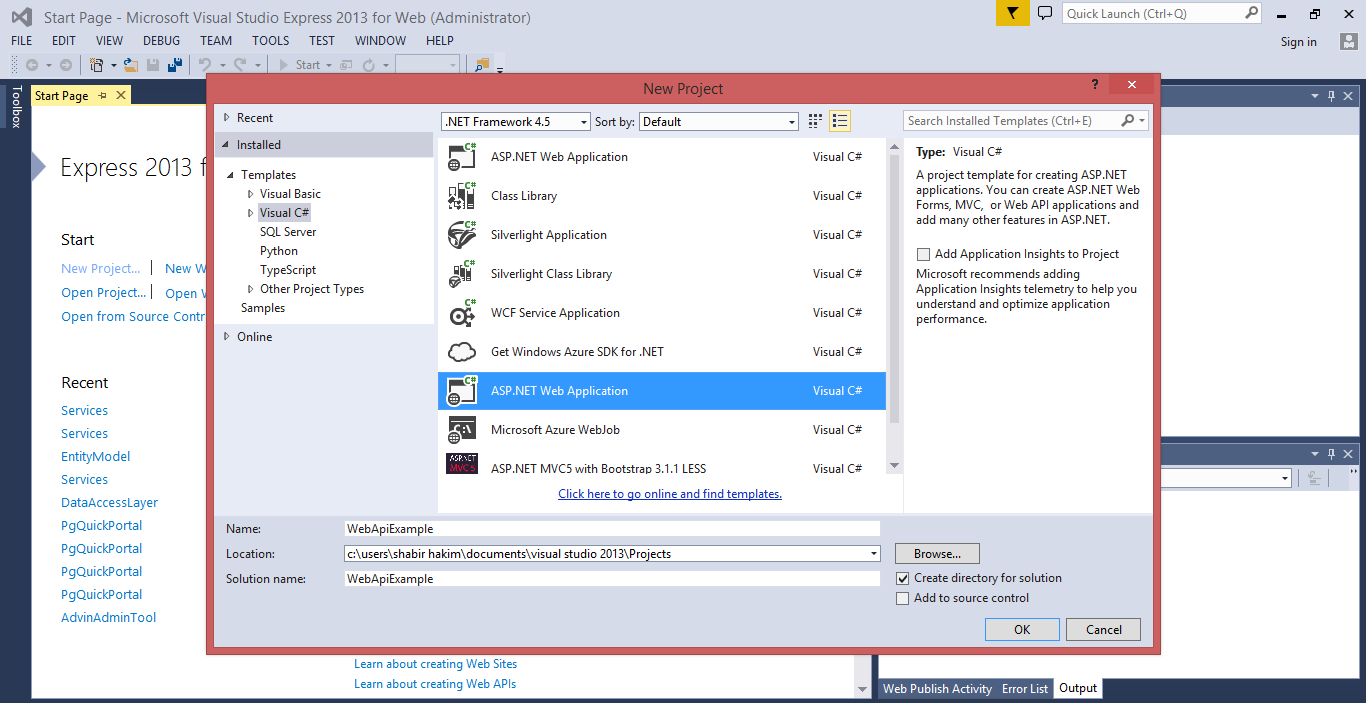The image size is (1366, 703).
Task: Click the Navigate Backward arrow icon
Action: click(x=32, y=64)
